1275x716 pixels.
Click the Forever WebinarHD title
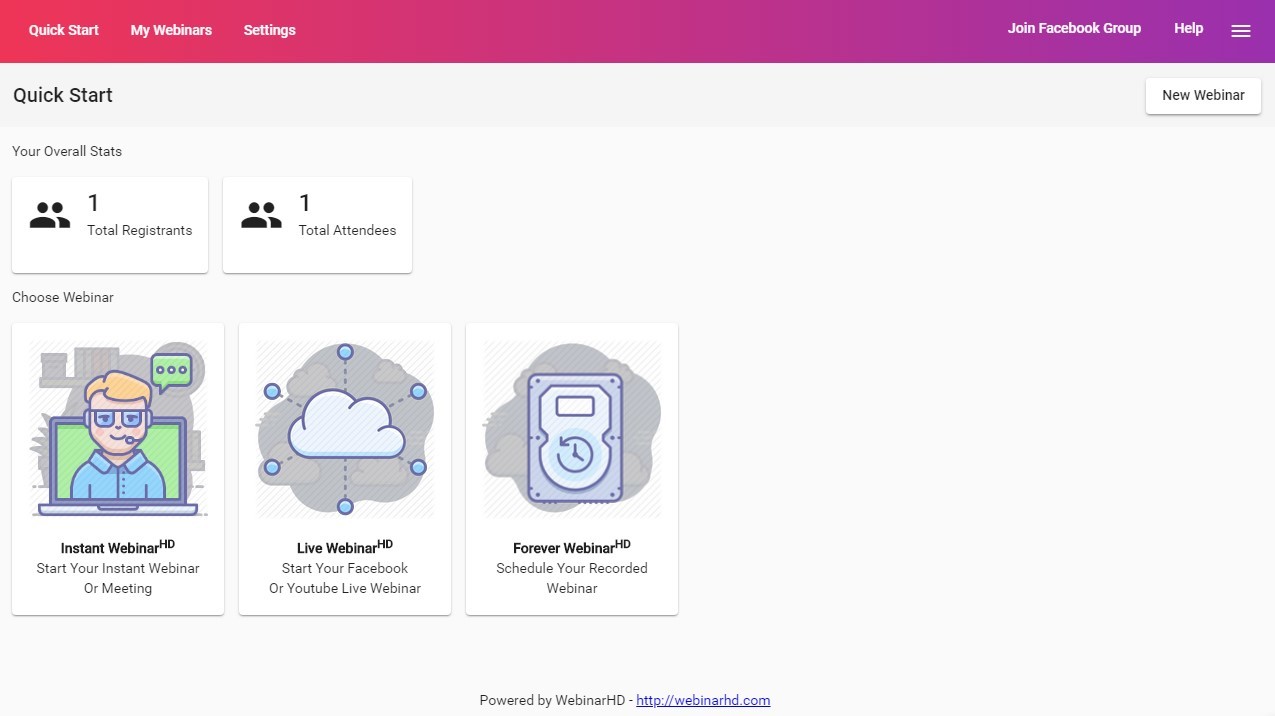pos(572,547)
